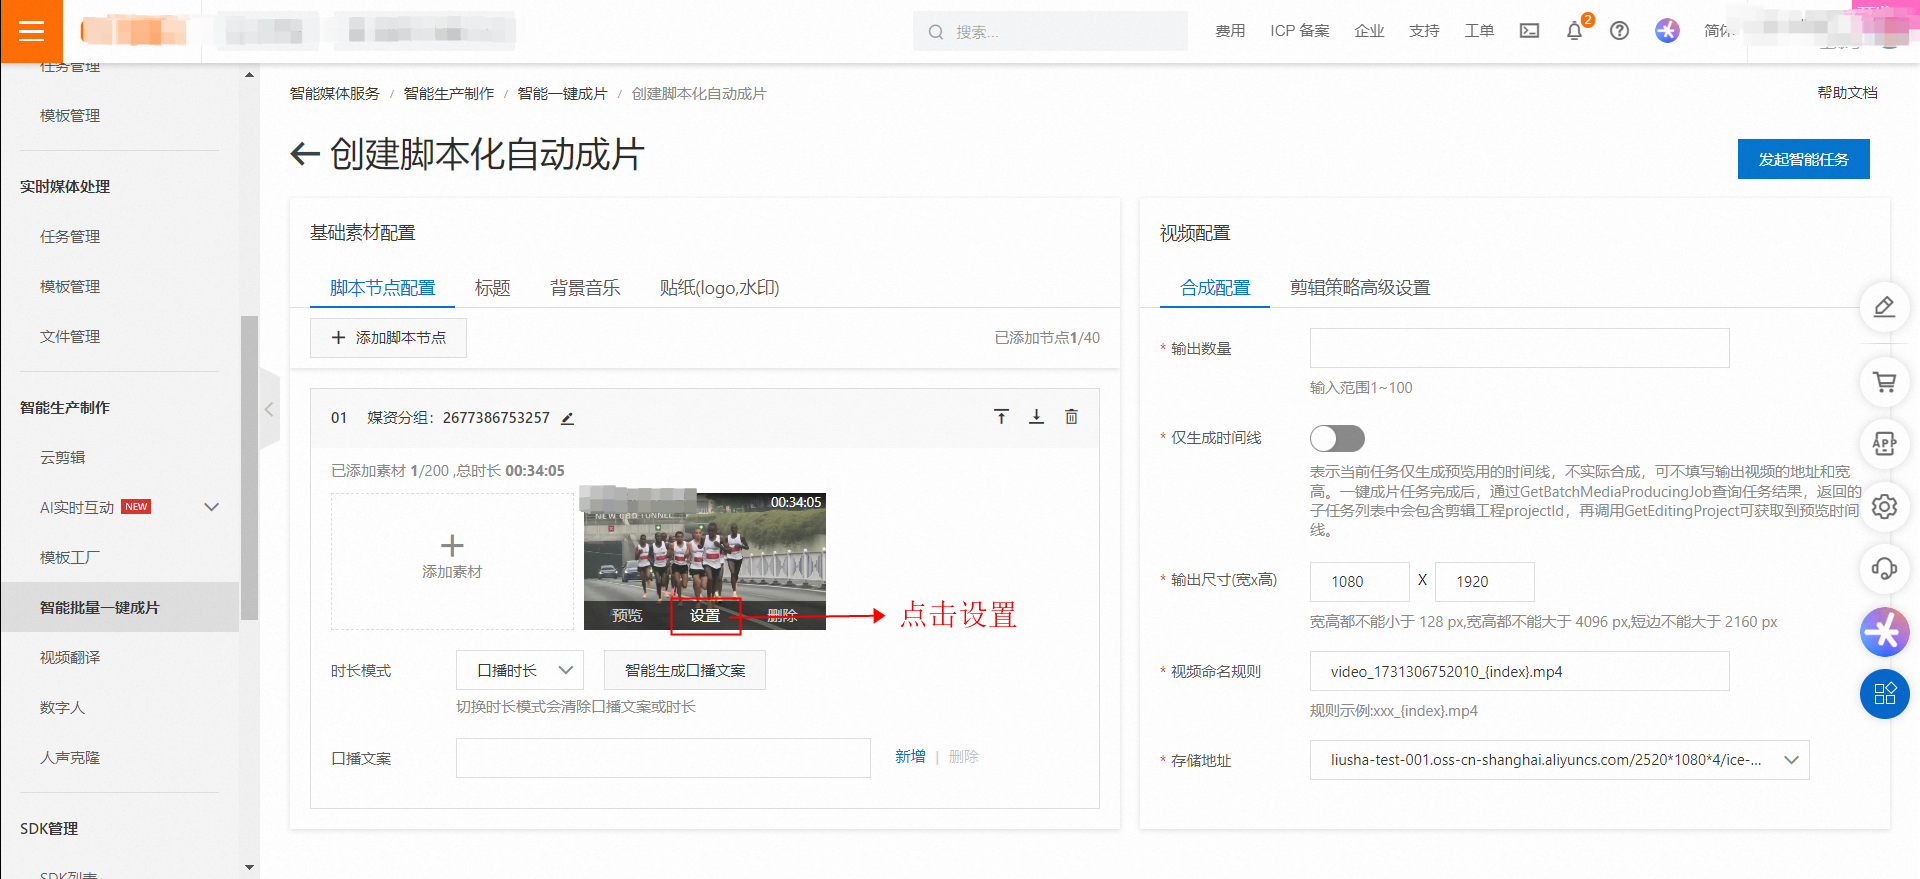Open 工单 in the top bar

point(1479,31)
